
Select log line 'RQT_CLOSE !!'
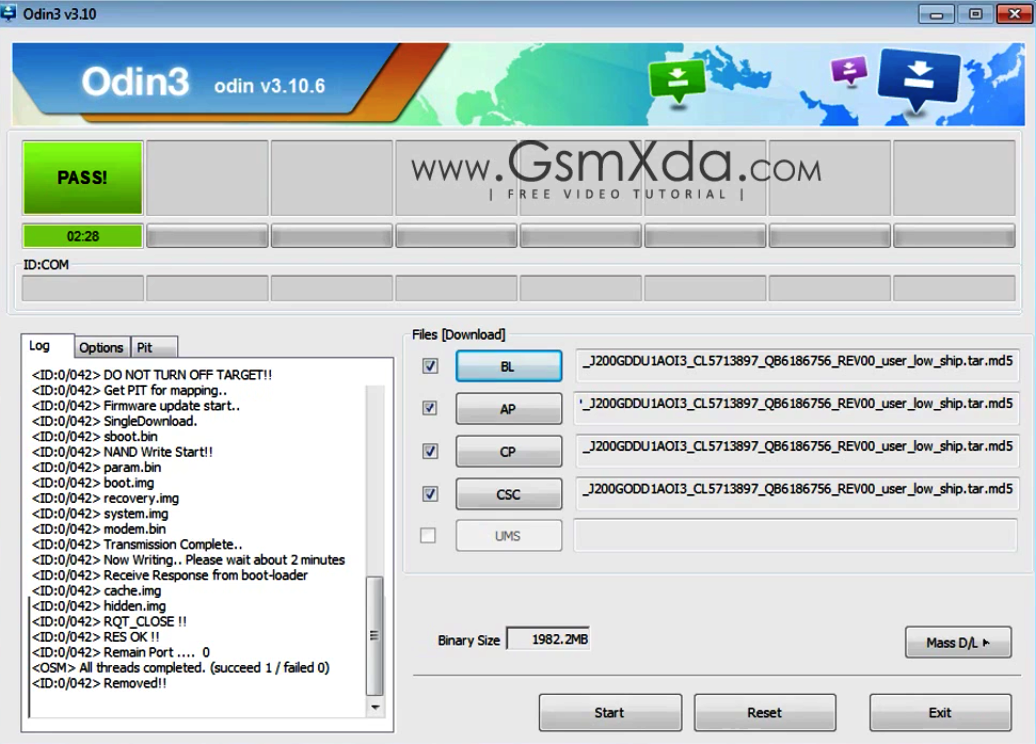tap(109, 622)
